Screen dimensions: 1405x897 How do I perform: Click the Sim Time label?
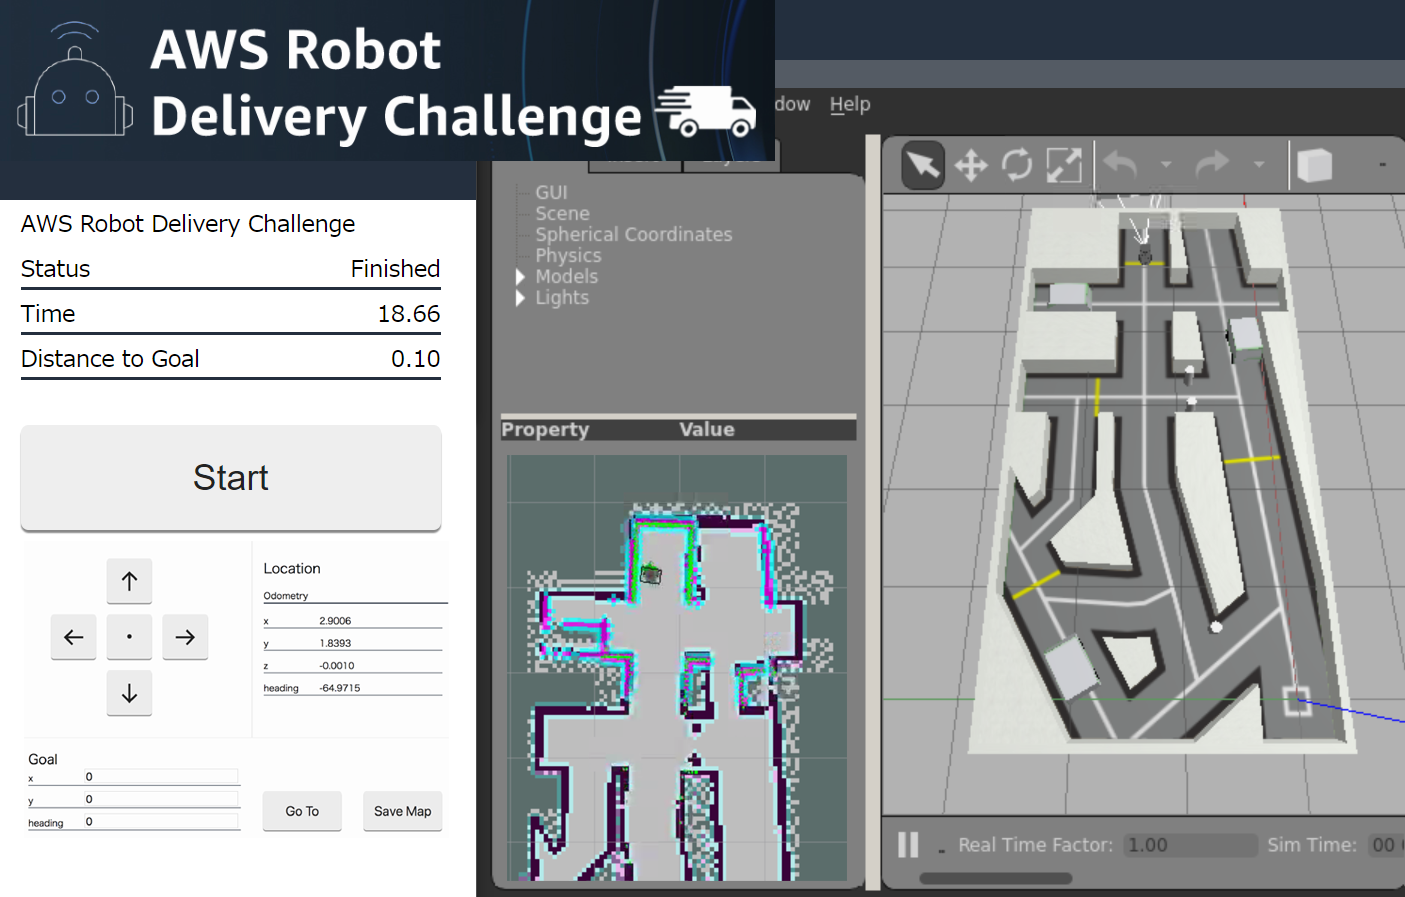point(1312,845)
